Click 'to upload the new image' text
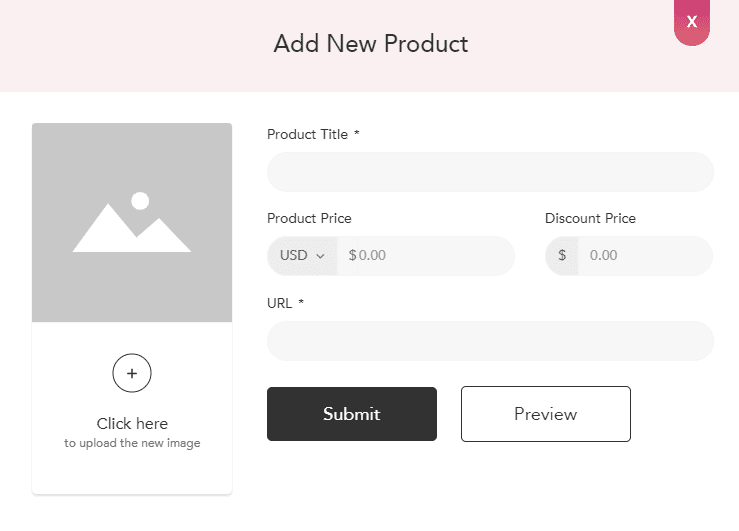This screenshot has width=739, height=531. (x=132, y=443)
